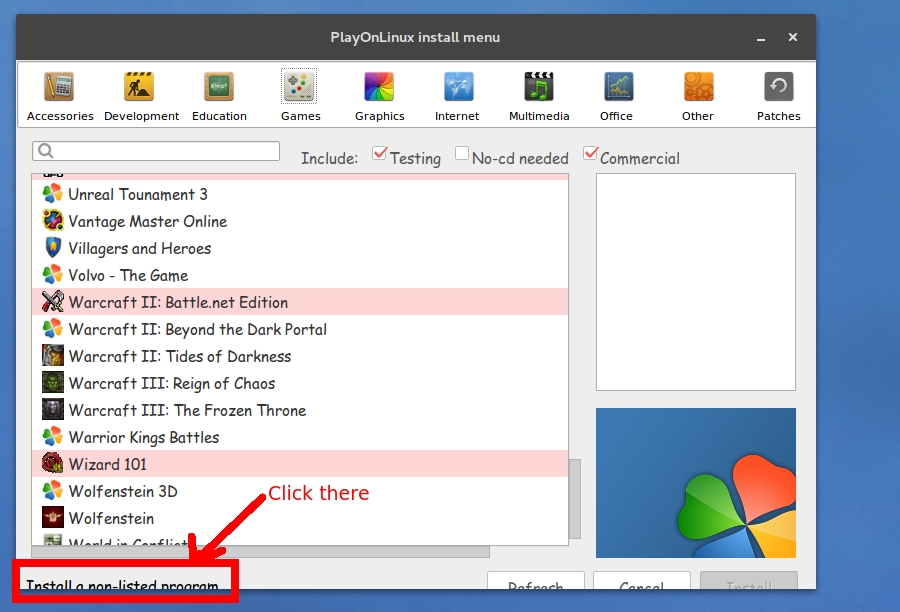Screen dimensions: 900x612
Task: Click inside the program search field
Action: click(x=156, y=151)
